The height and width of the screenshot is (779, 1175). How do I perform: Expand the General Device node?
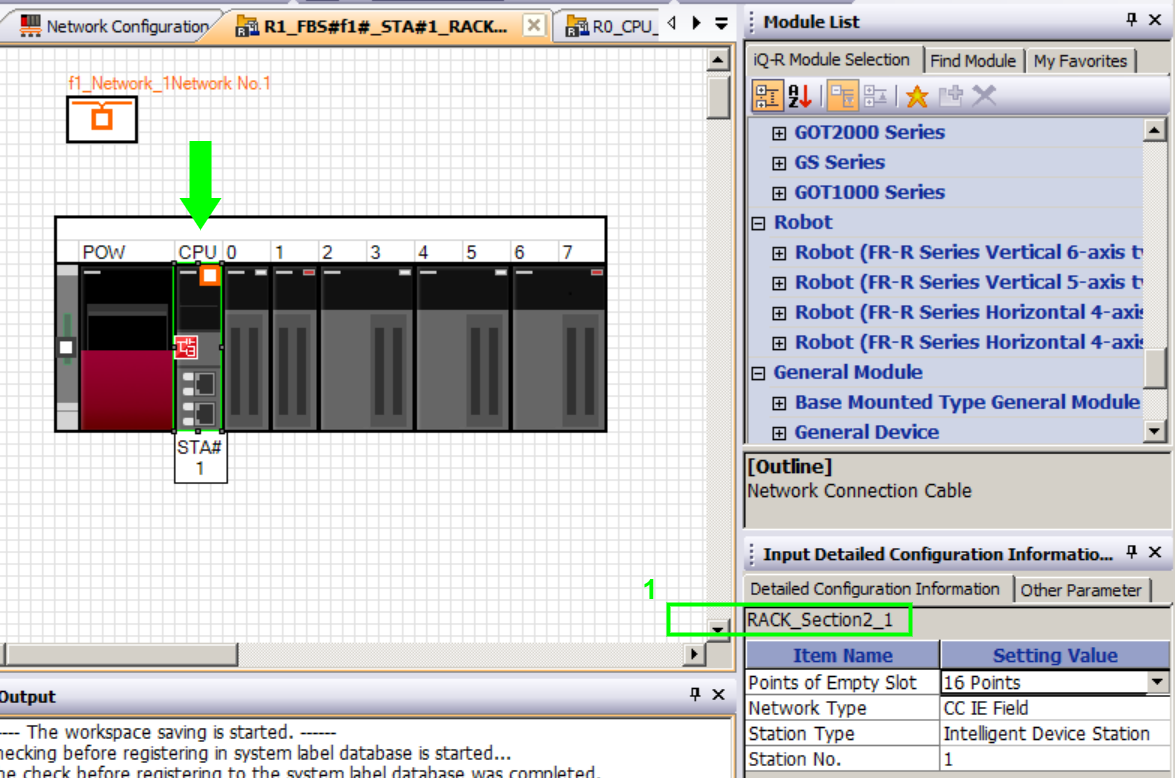pyautogui.click(x=779, y=433)
